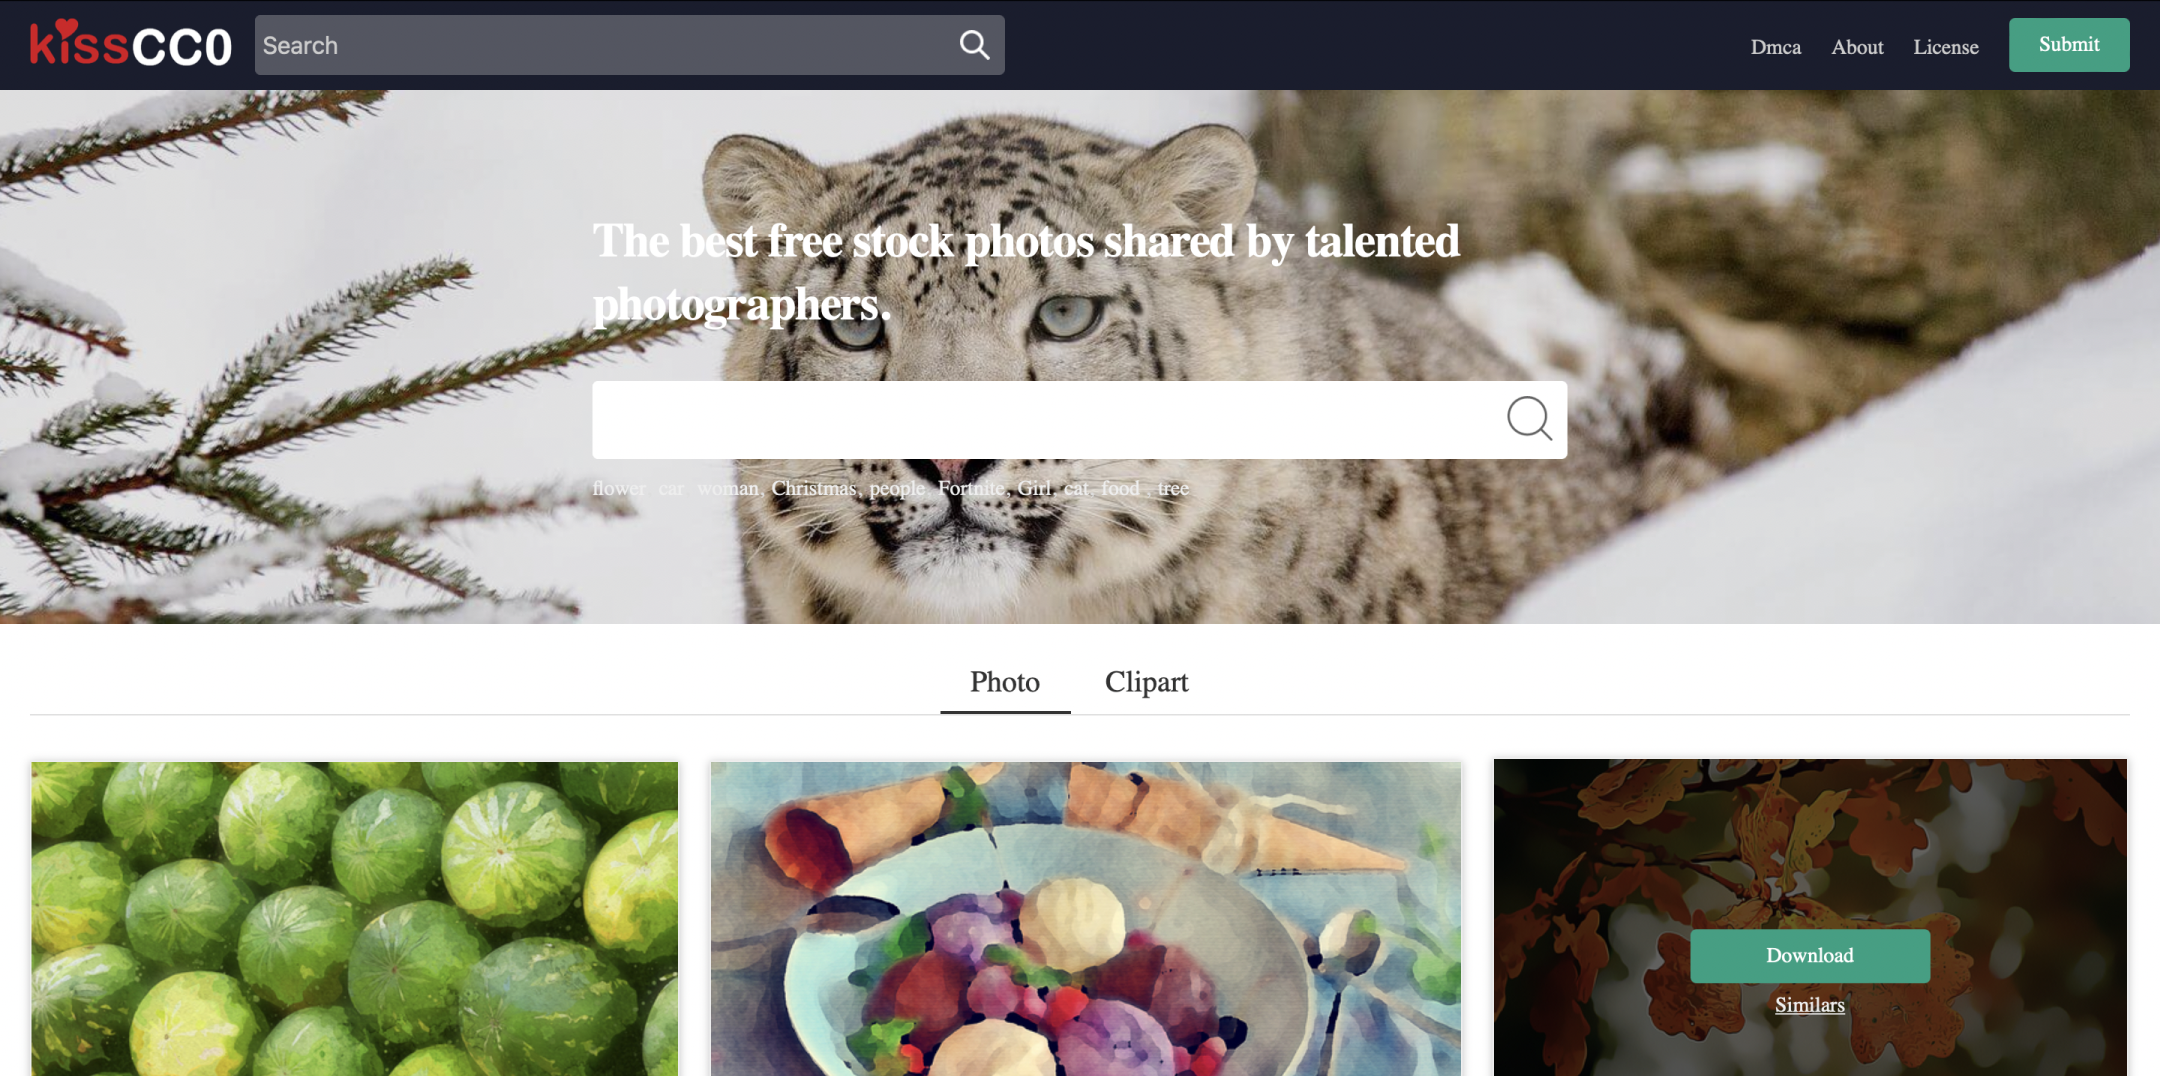Focus the header Search field
The image size is (2160, 1076).
600,45
